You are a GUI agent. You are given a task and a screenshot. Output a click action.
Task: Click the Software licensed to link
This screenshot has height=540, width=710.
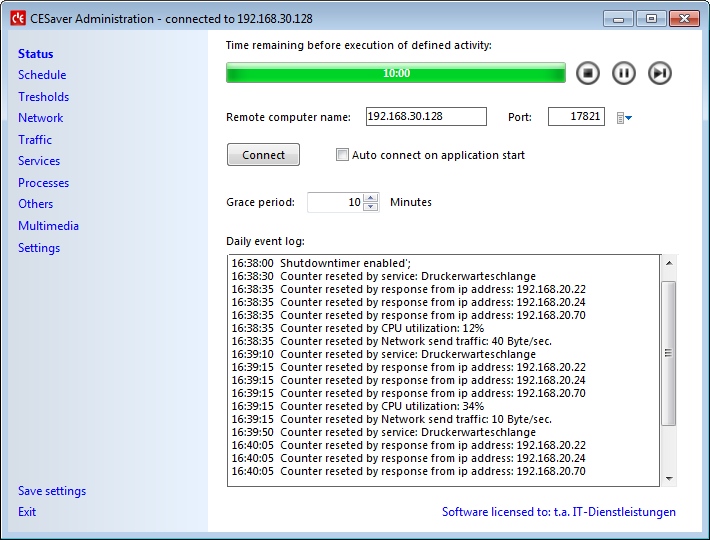(x=559, y=512)
